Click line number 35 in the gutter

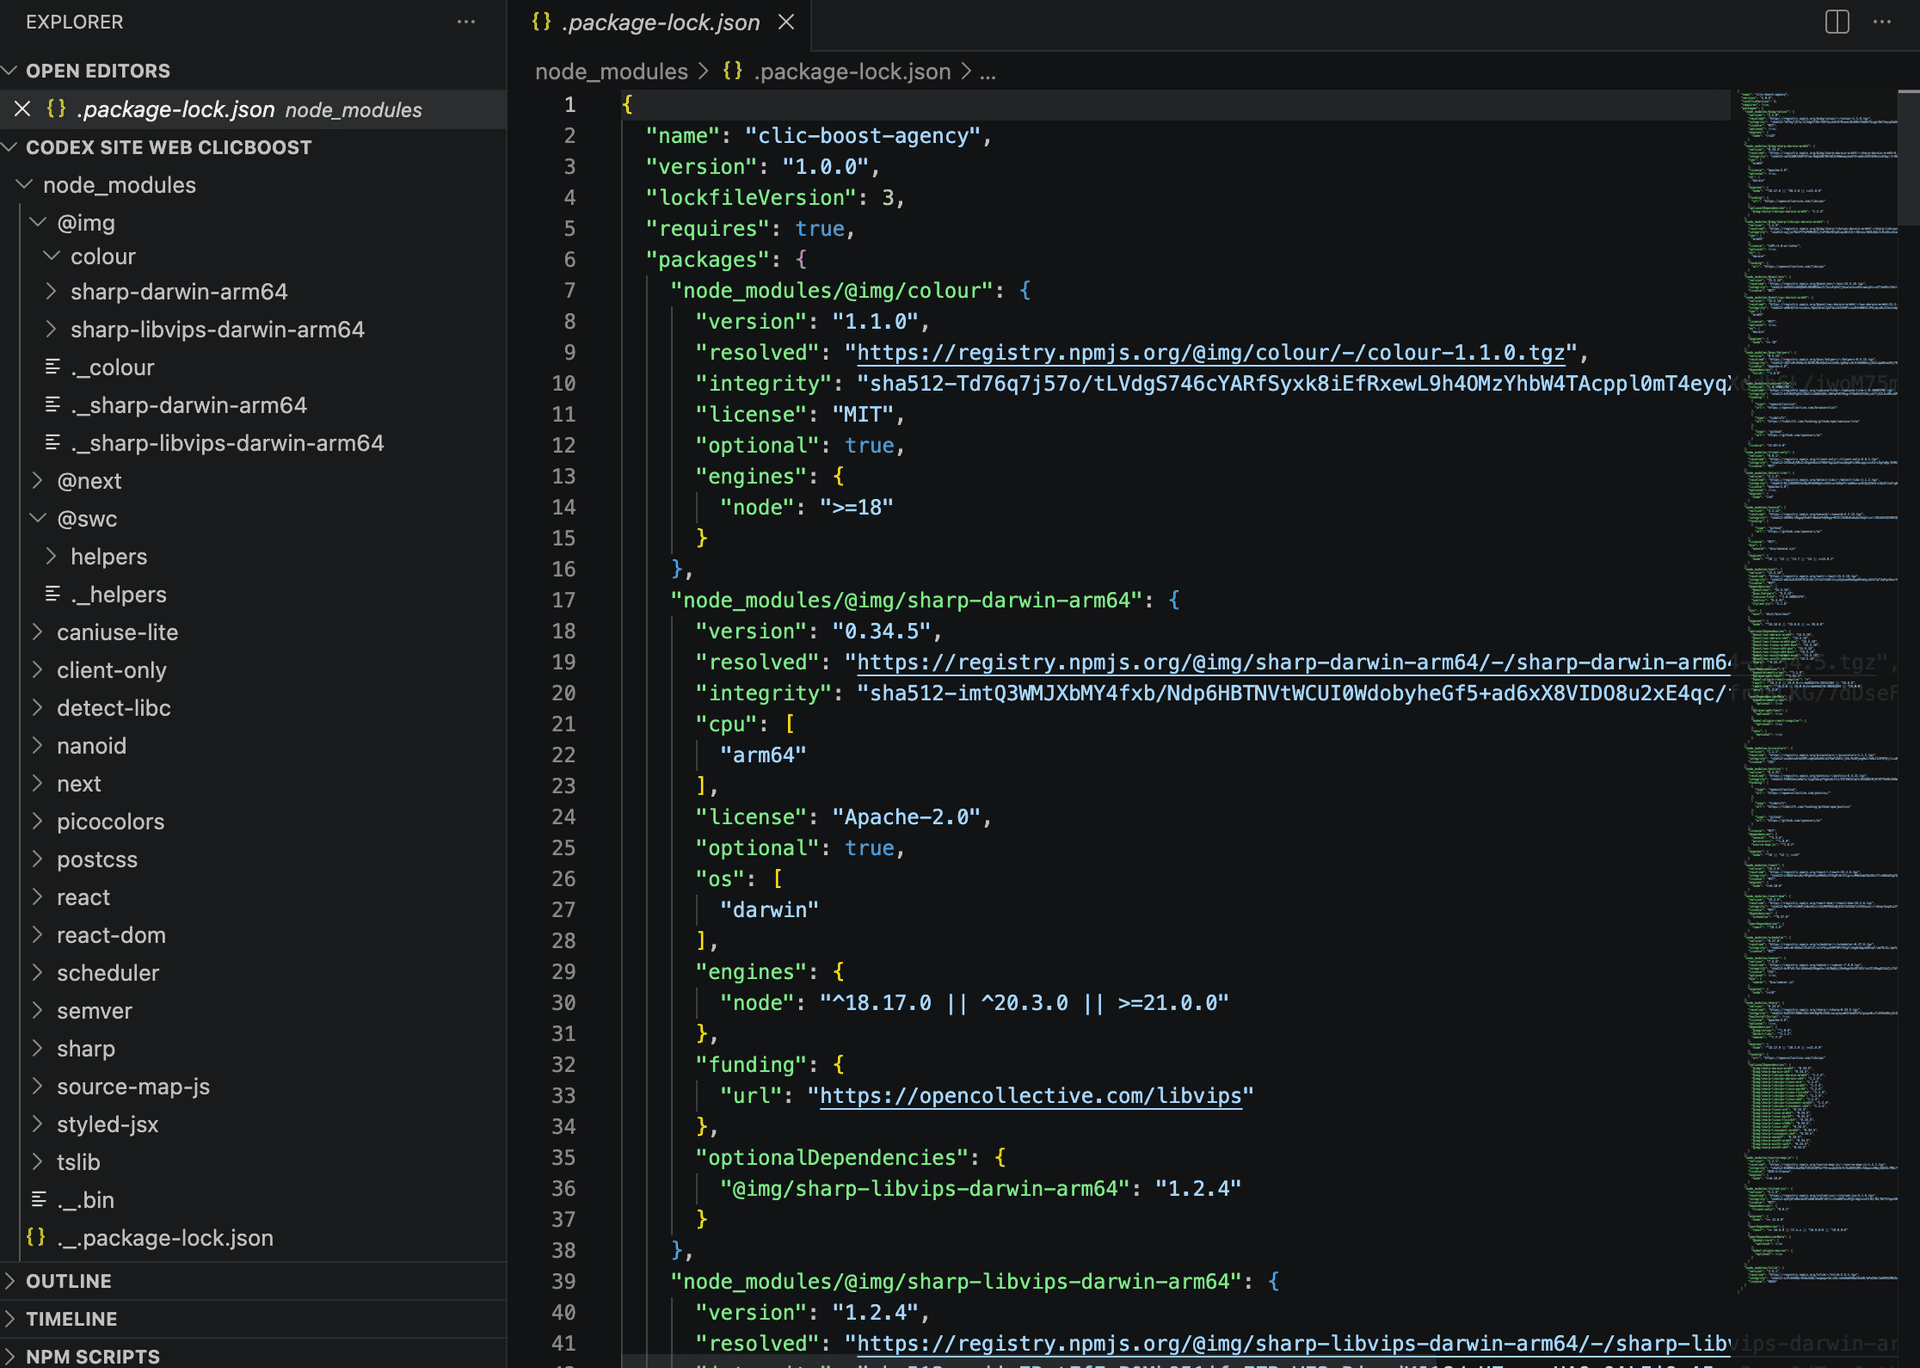tap(564, 1157)
